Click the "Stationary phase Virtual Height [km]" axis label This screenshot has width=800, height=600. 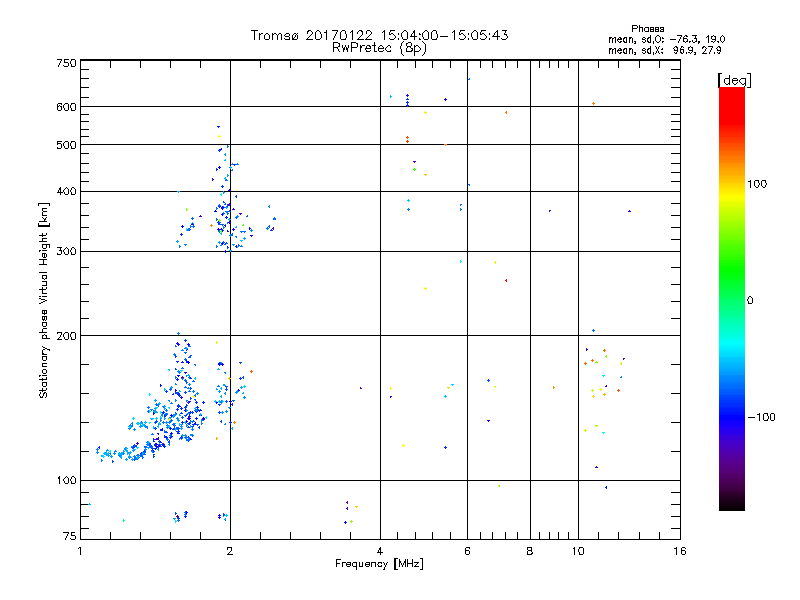pos(43,300)
